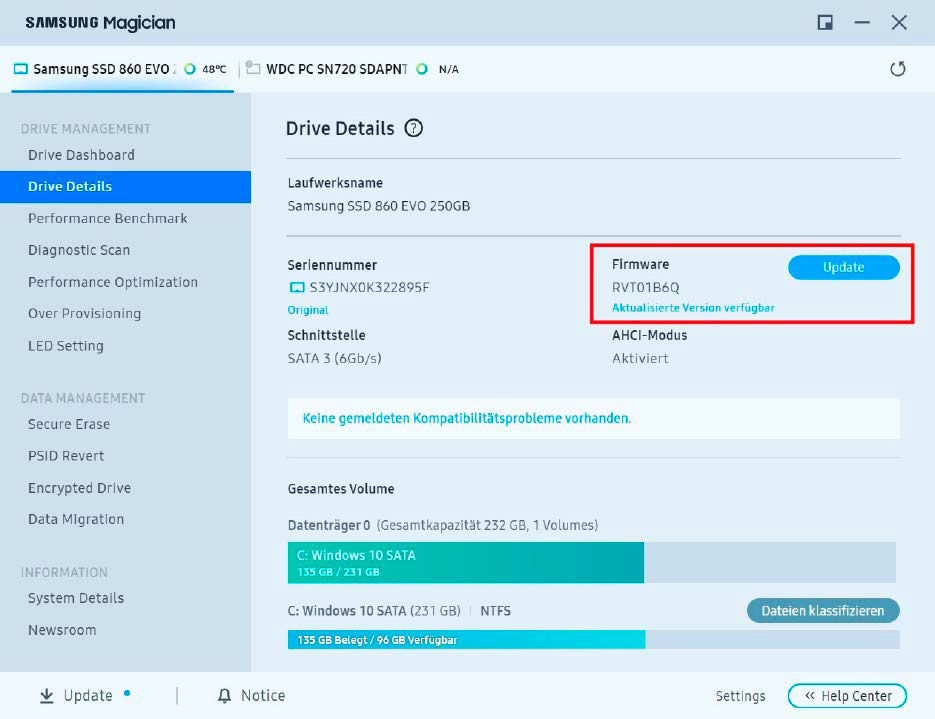Refresh drive information with the circular arrow icon
Image resolution: width=935 pixels, height=719 pixels.
[898, 69]
